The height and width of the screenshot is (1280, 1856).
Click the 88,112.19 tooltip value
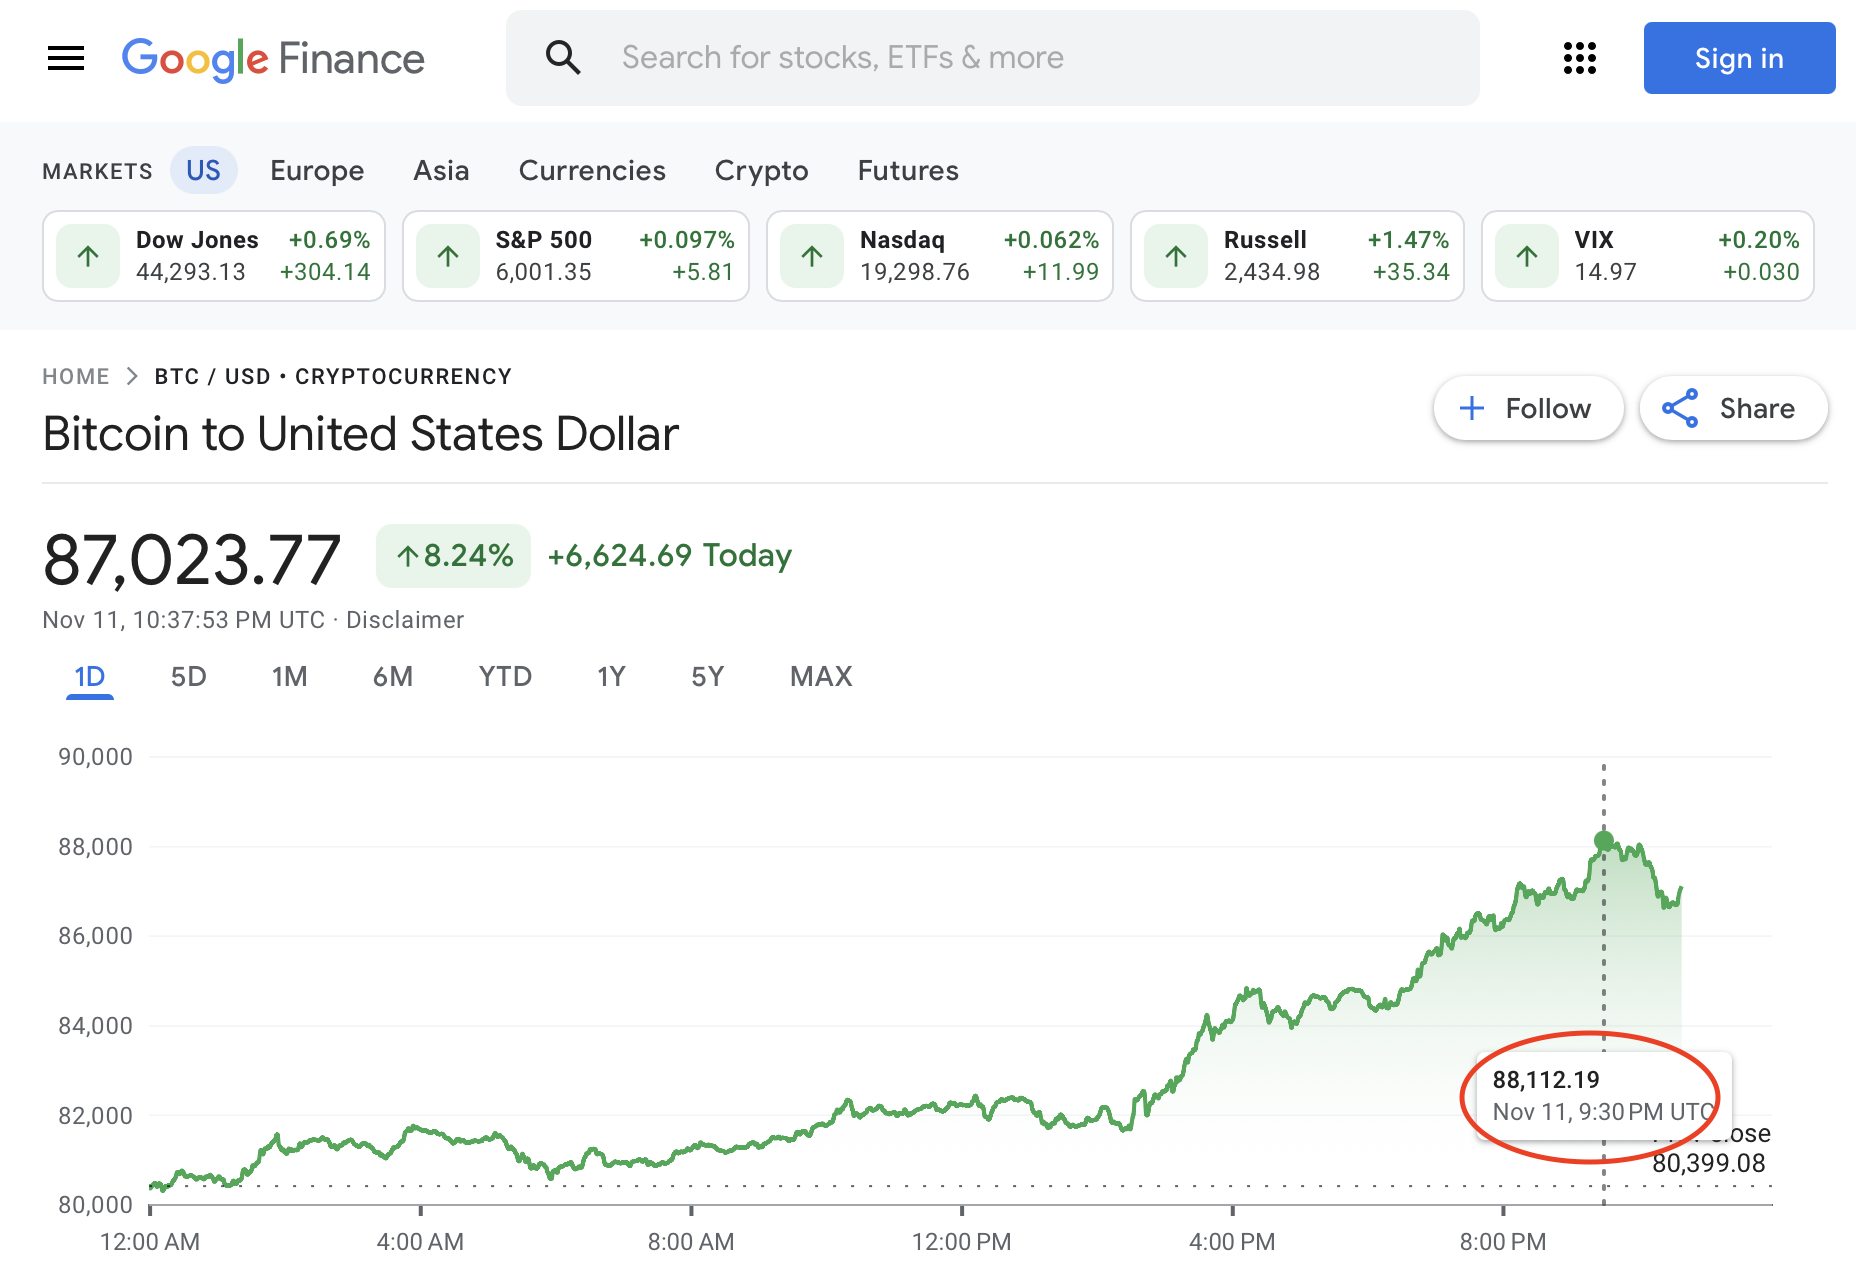(x=1546, y=1080)
